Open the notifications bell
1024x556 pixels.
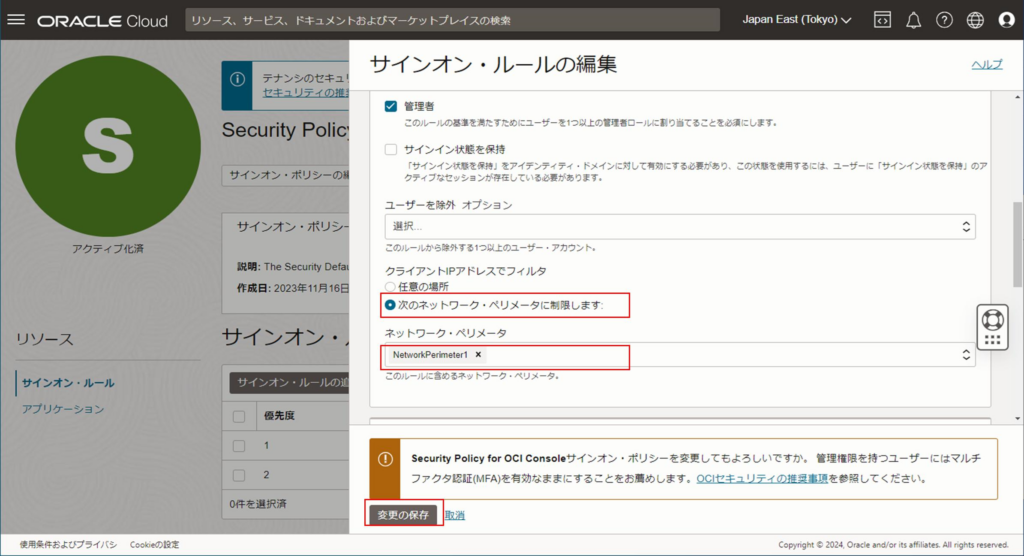click(x=913, y=20)
